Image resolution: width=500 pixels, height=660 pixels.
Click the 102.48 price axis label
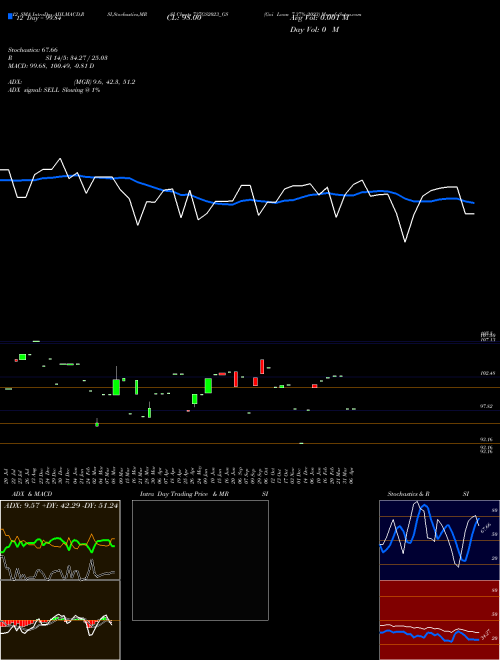pyautogui.click(x=487, y=373)
